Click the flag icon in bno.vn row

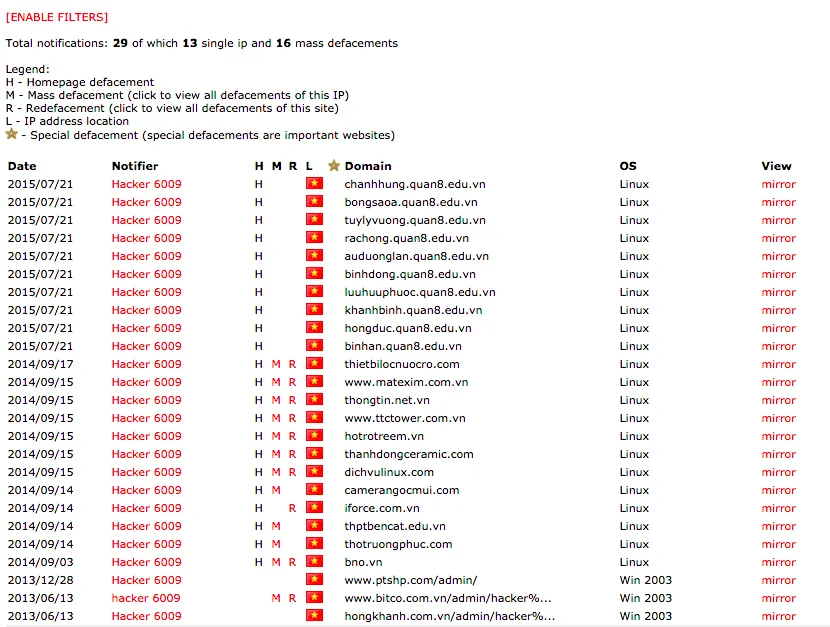(x=314, y=562)
